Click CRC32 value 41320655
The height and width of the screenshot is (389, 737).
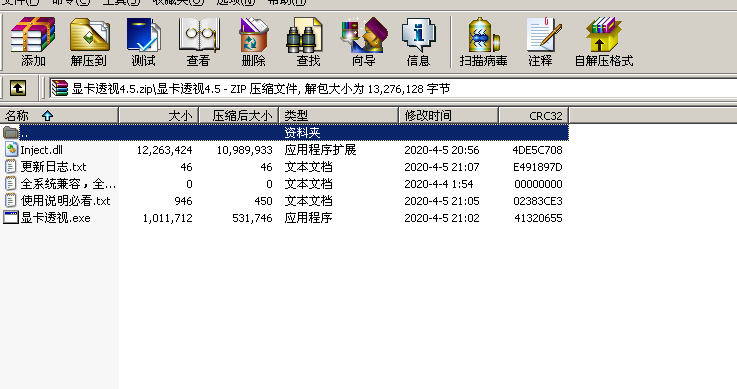(538, 218)
